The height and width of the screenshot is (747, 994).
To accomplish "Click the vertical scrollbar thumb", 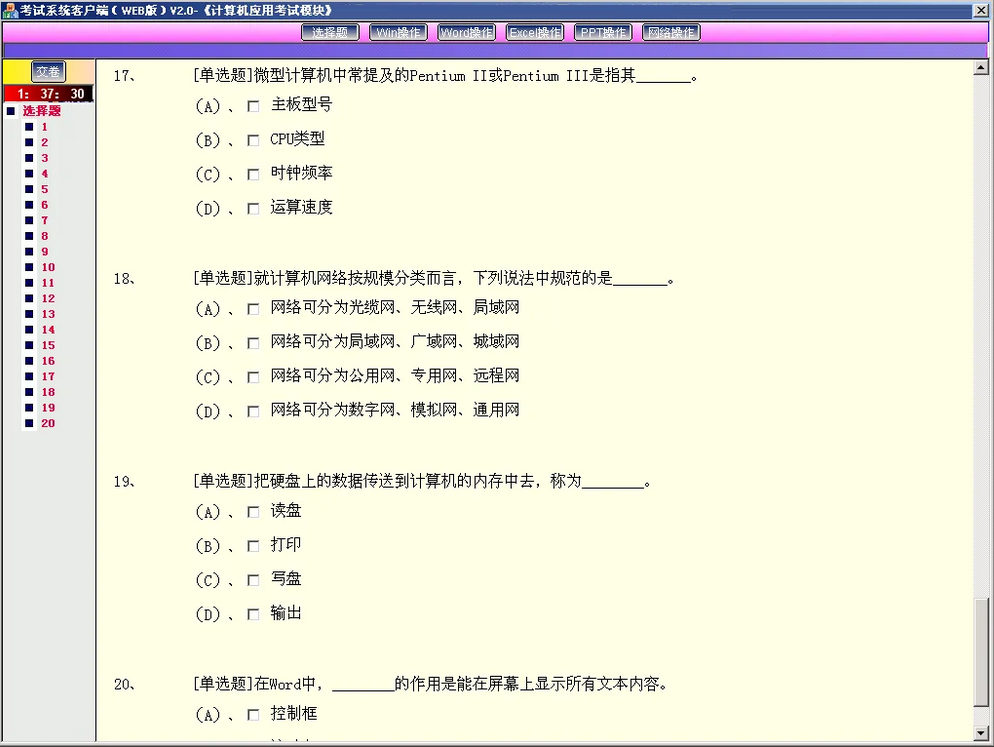I will tap(981, 653).
